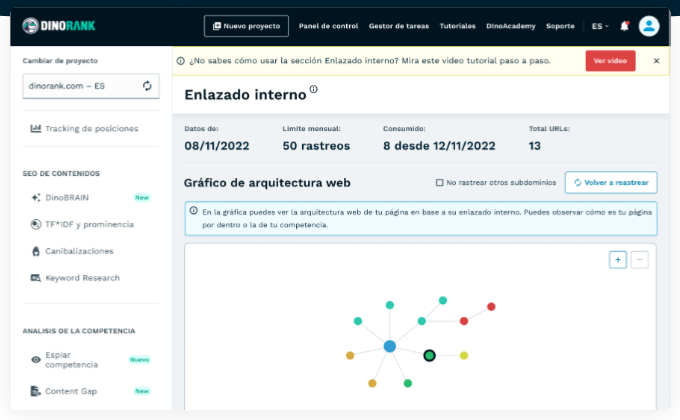Go to Tutoriales
Screen dimensions: 680x420
coord(458,26)
